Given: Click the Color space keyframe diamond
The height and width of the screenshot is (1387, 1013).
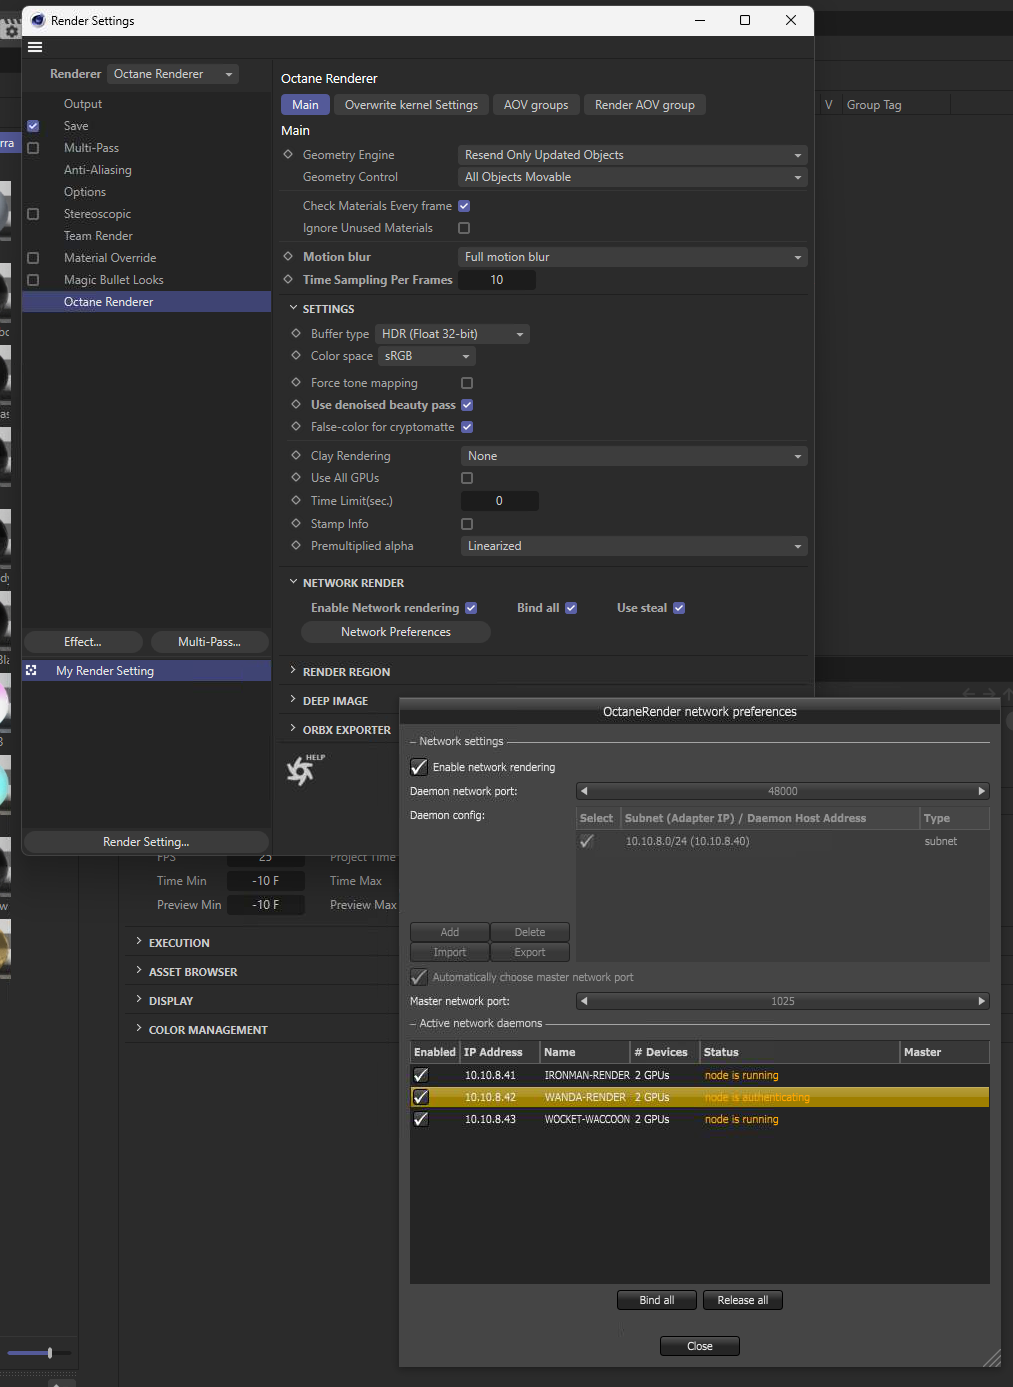Looking at the screenshot, I should click(296, 355).
